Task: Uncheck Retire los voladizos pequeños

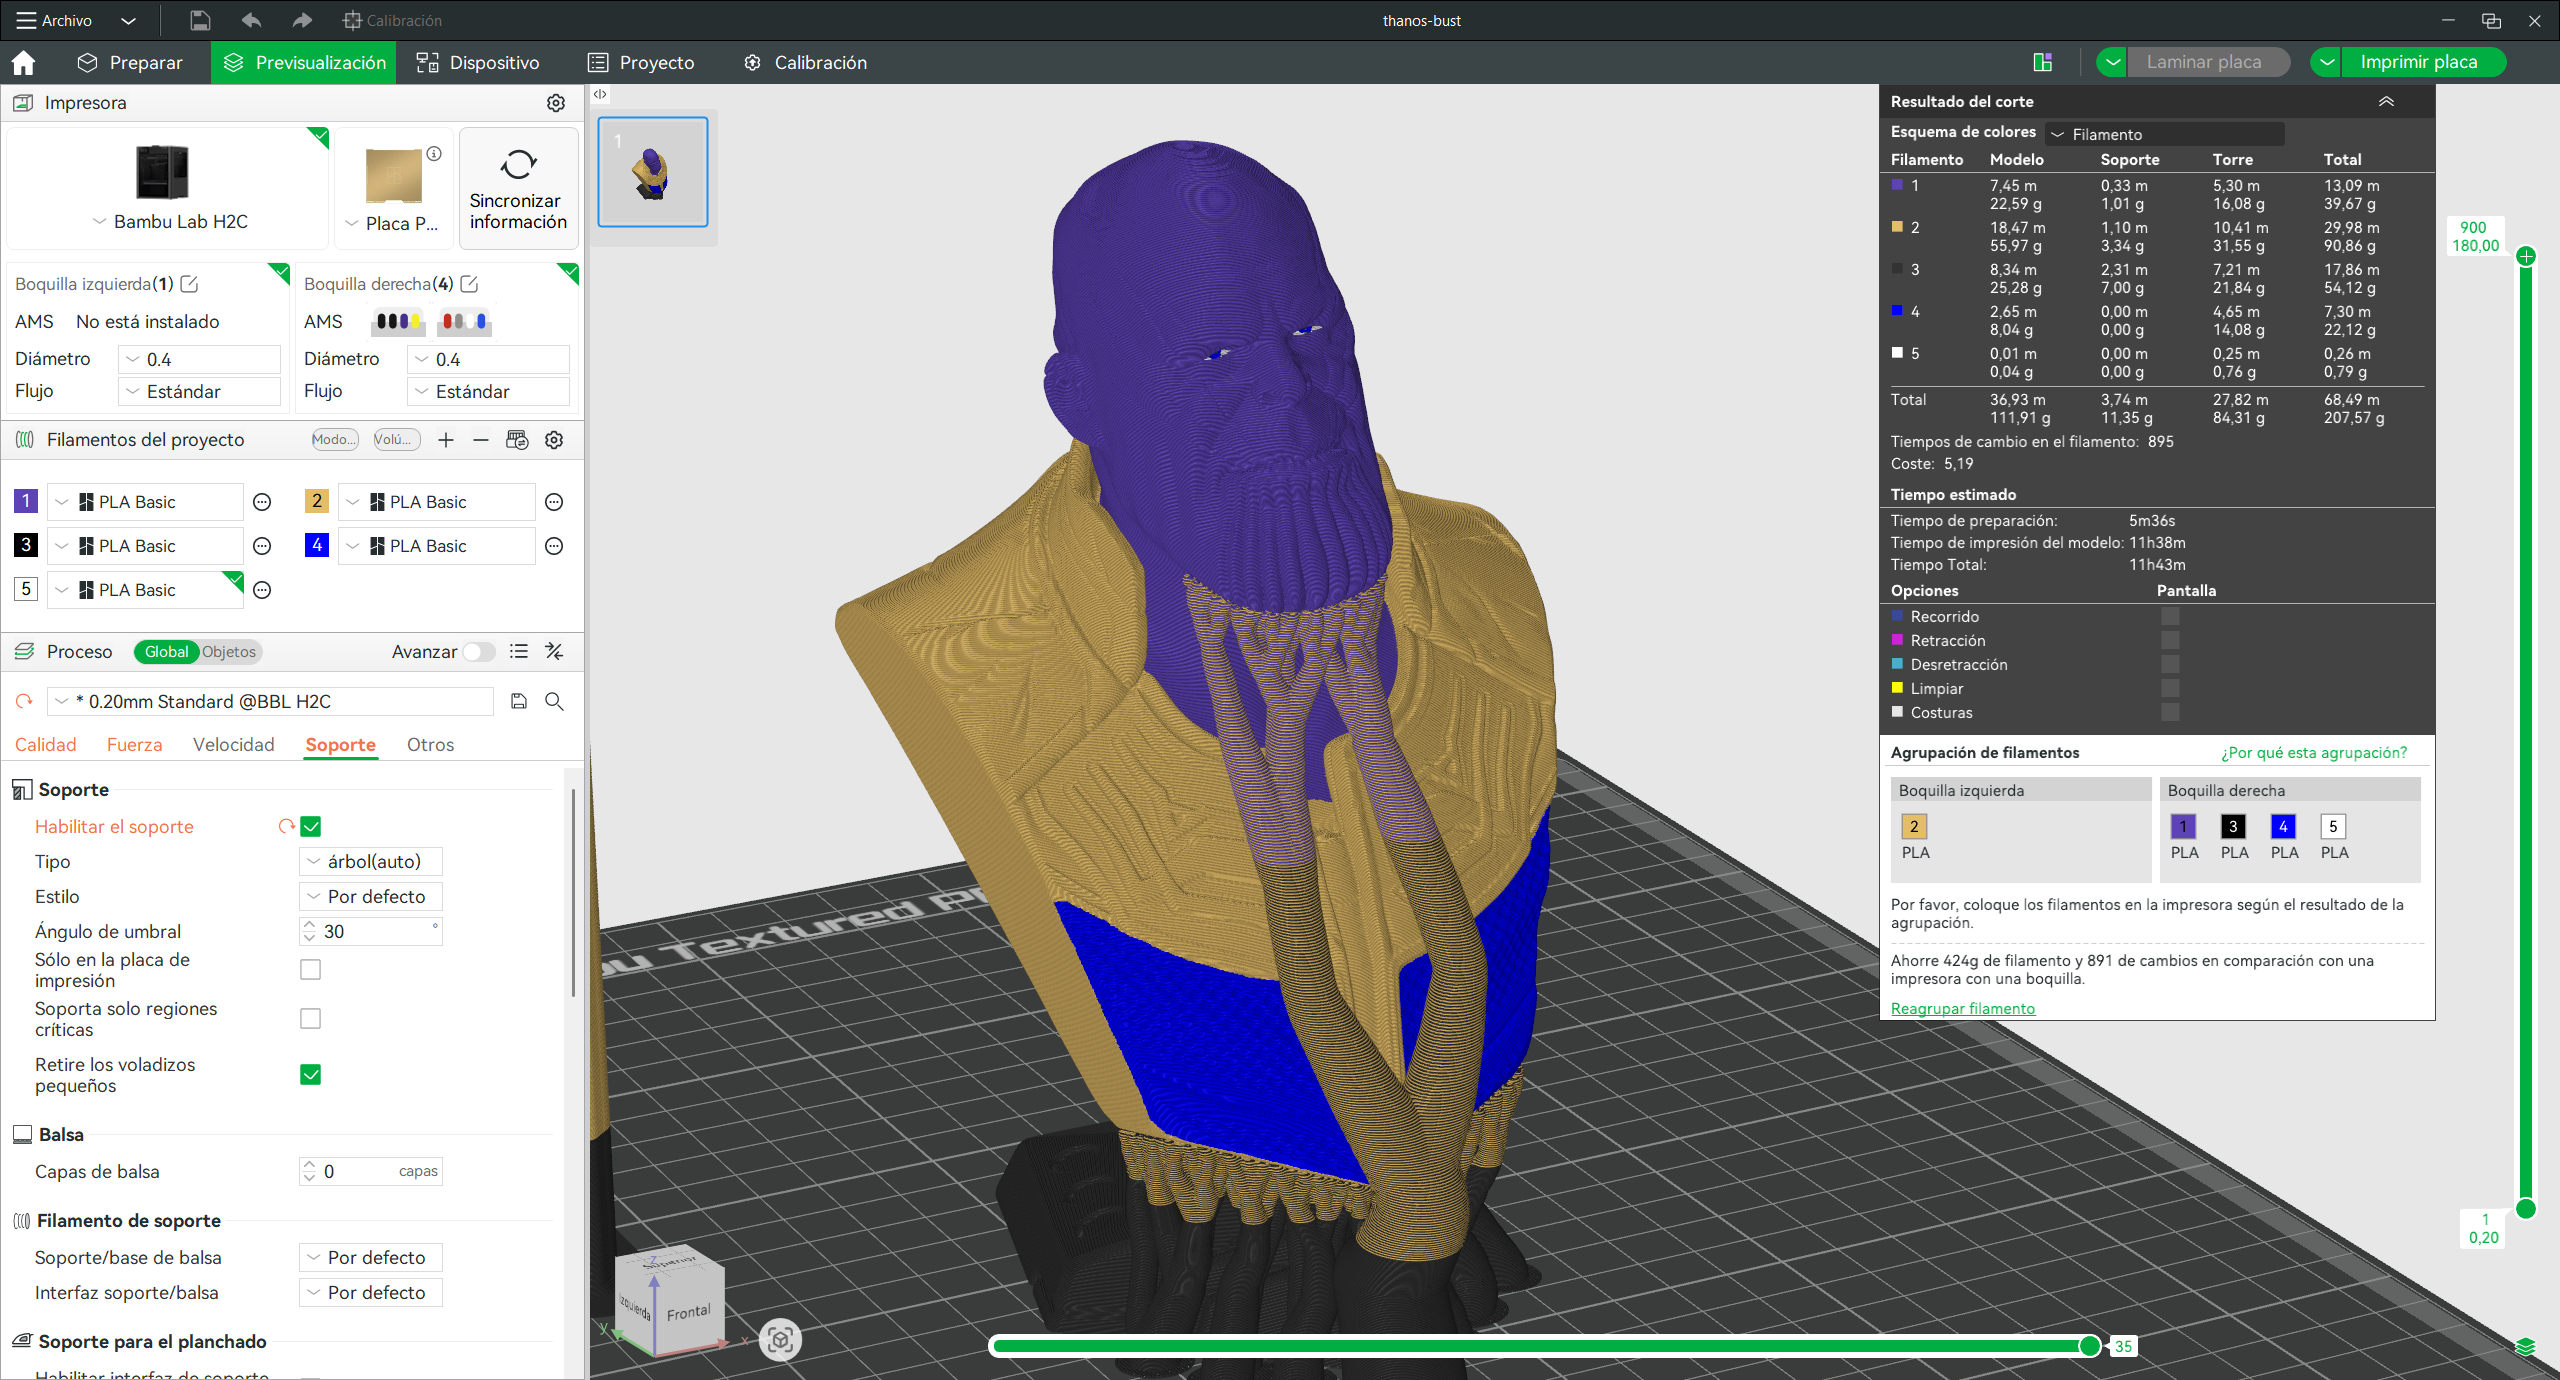Action: (x=311, y=1075)
